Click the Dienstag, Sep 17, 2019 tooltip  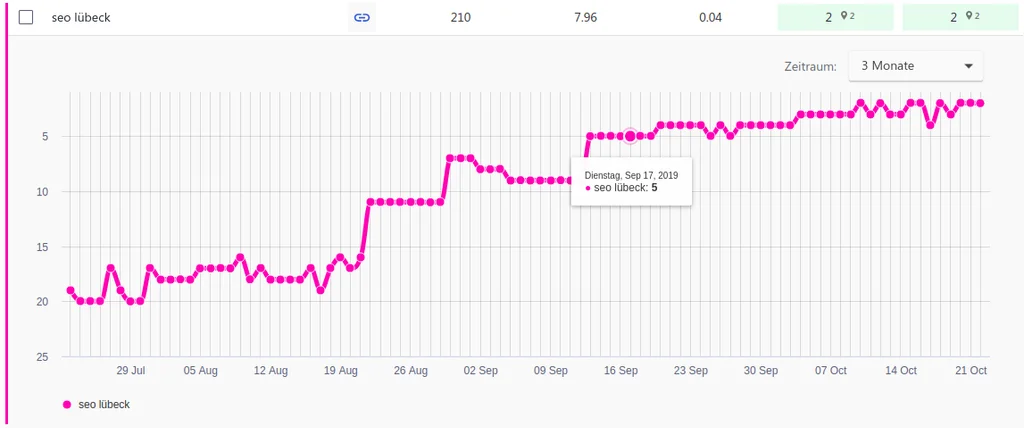coord(632,181)
